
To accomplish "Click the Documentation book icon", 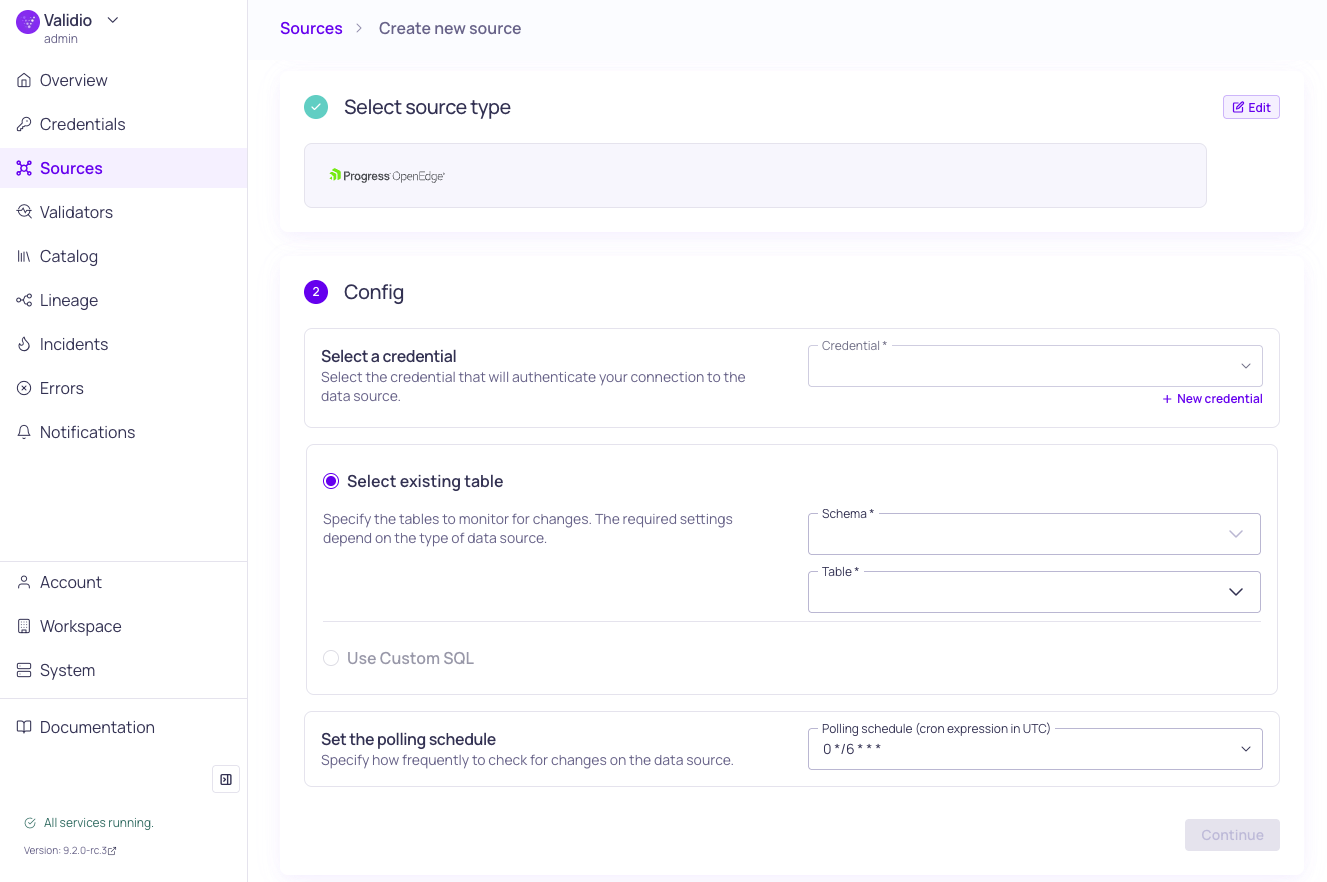I will pos(24,727).
